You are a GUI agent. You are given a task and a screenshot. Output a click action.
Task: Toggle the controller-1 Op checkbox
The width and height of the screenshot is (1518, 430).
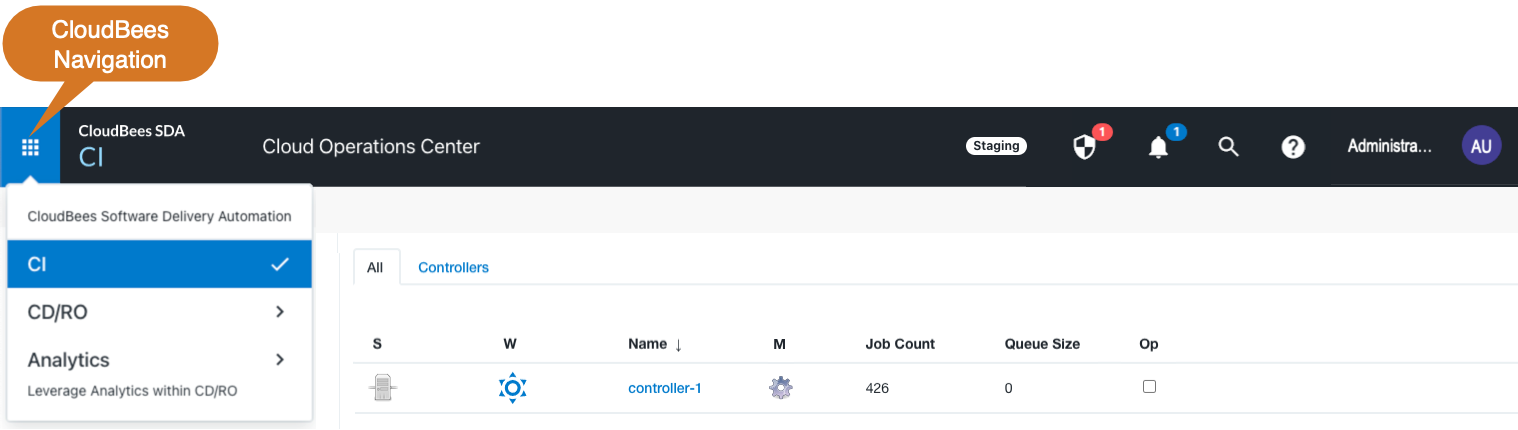tap(1149, 386)
